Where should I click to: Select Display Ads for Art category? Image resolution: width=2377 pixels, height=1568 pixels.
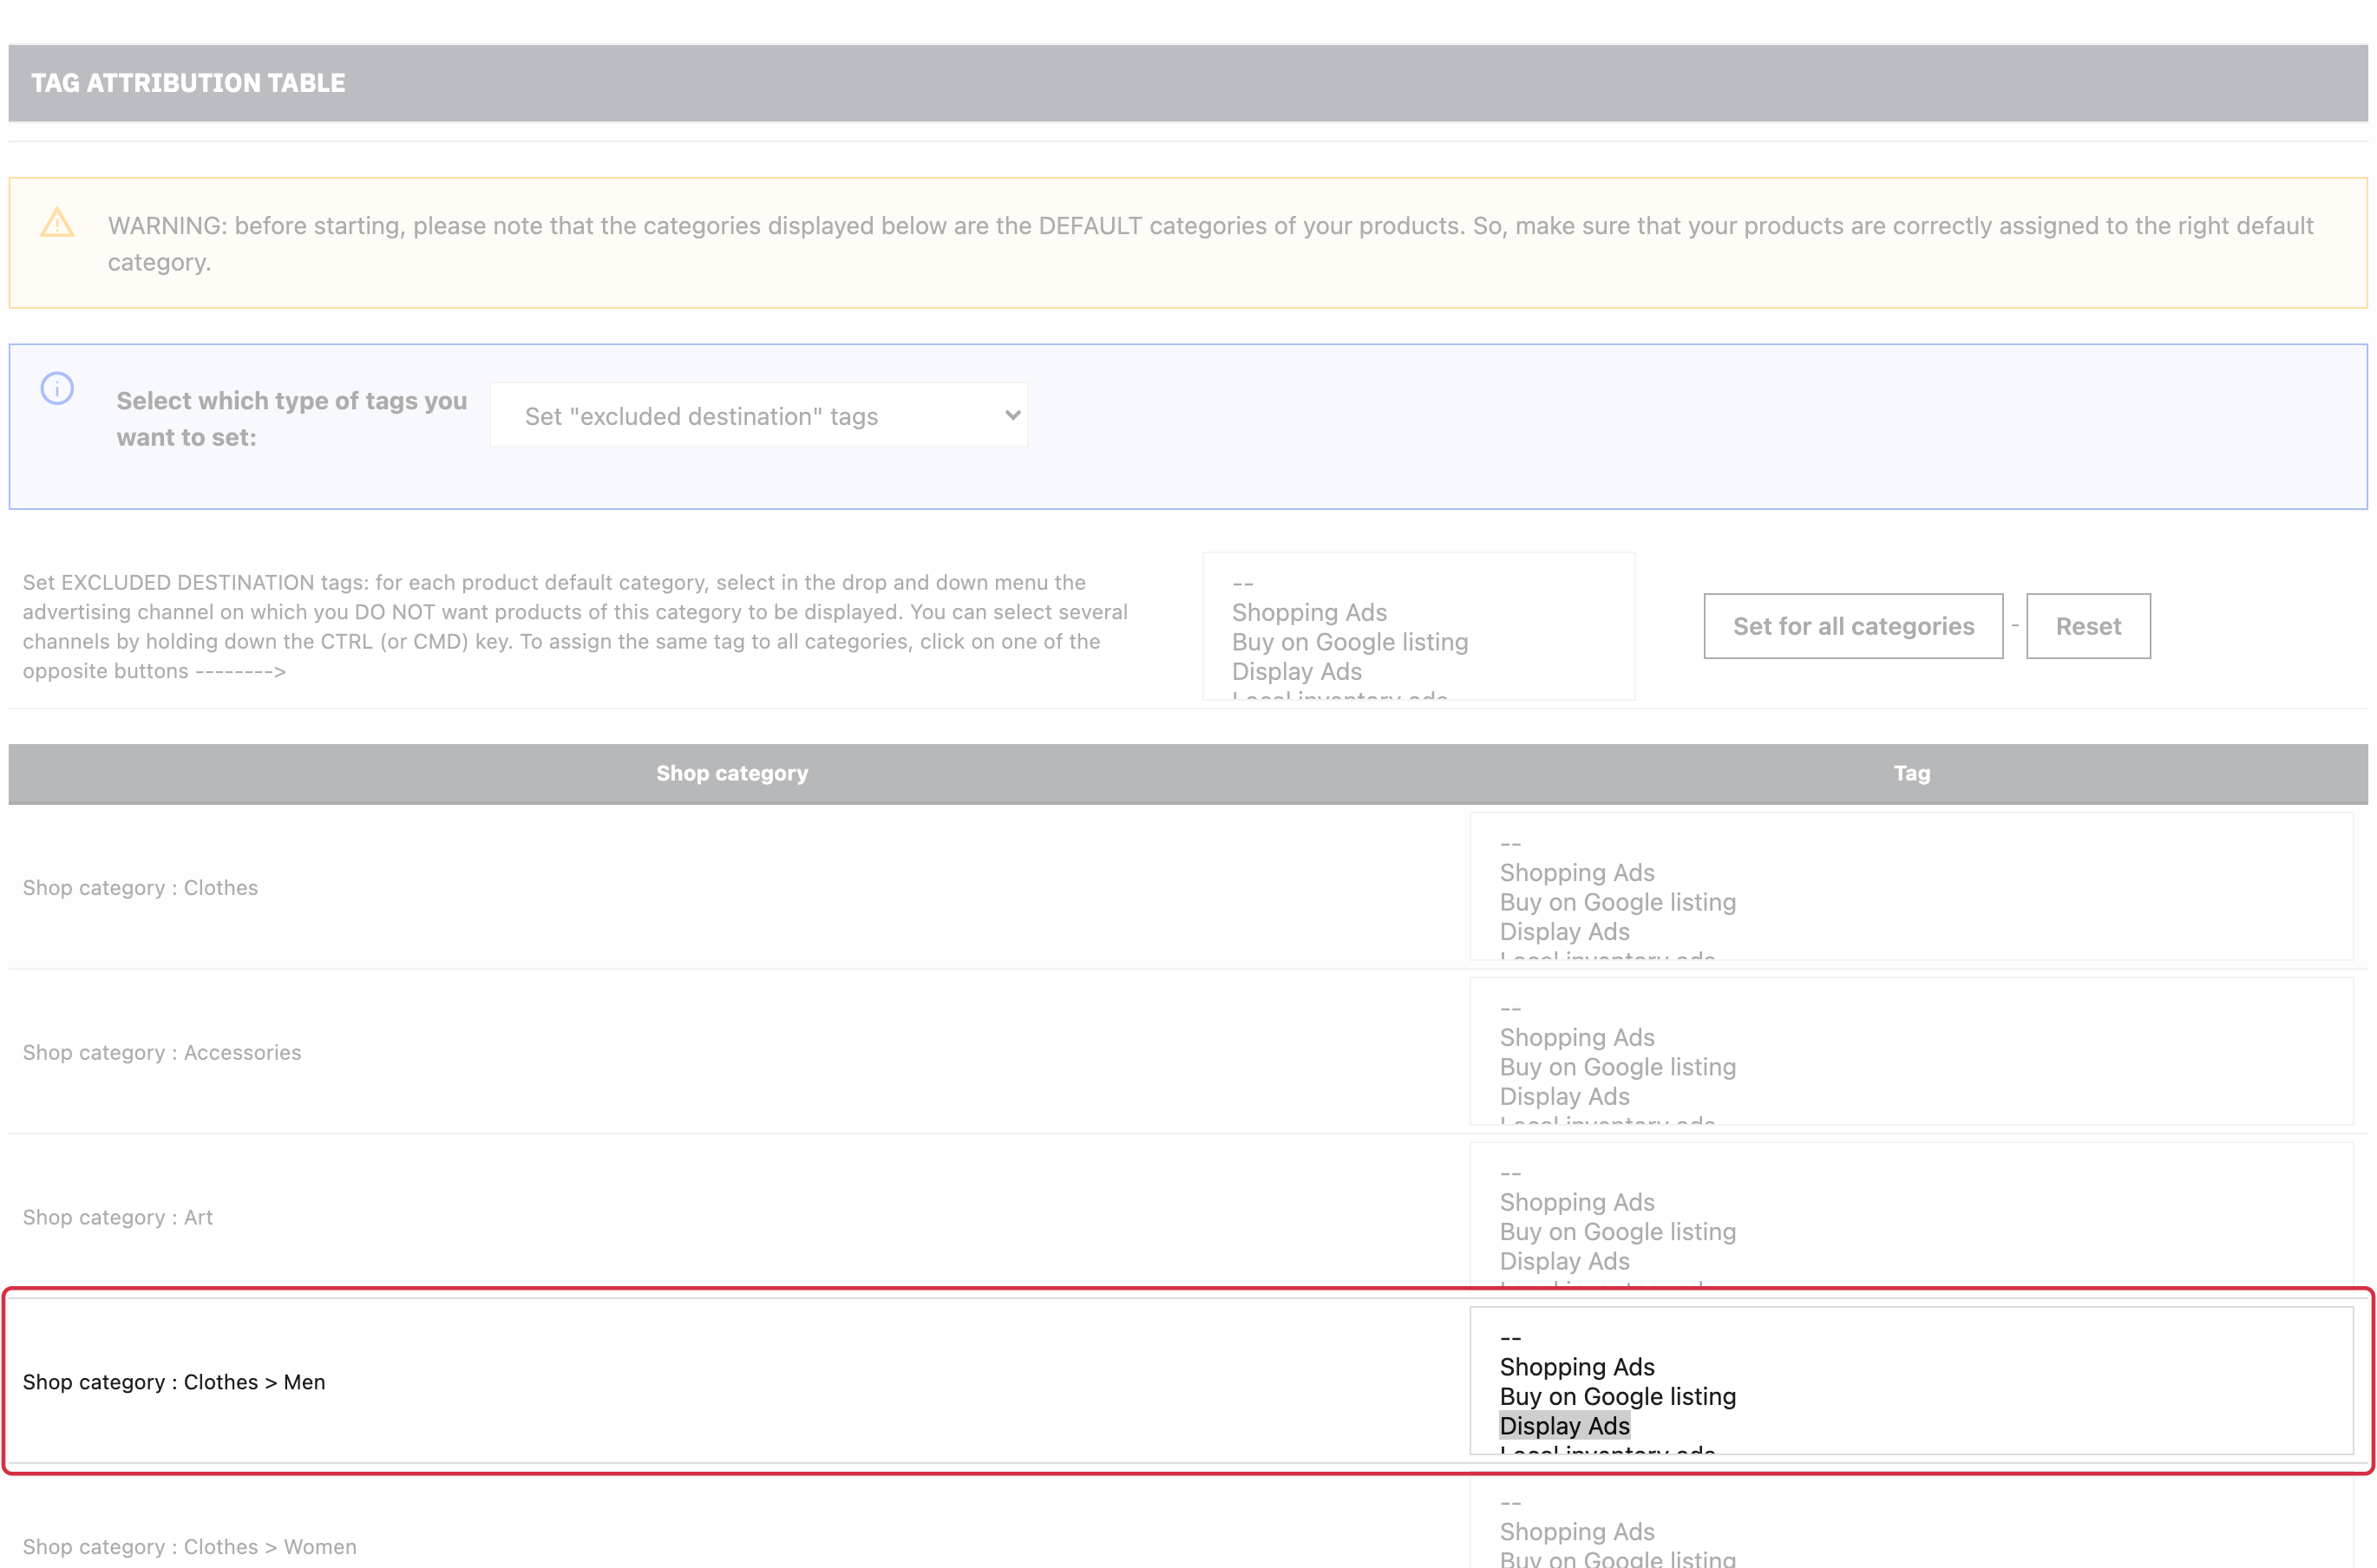coord(1564,1261)
